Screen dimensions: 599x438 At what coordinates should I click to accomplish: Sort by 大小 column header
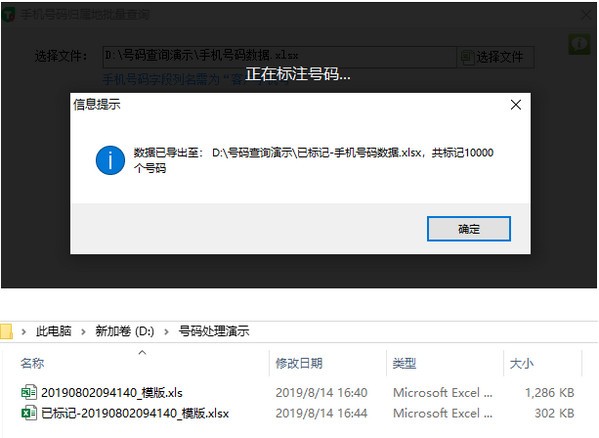[x=521, y=363]
